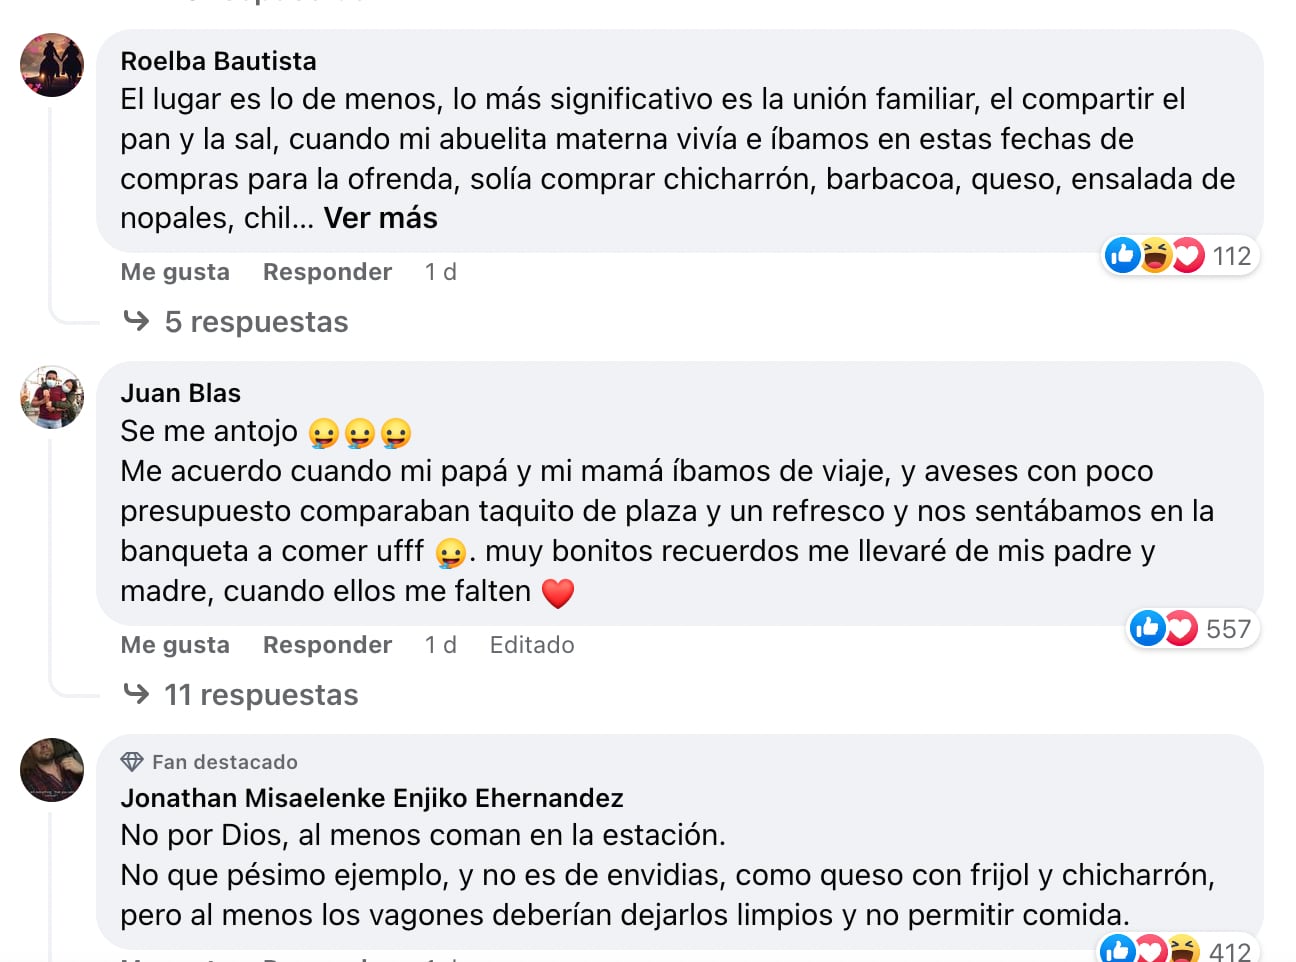Image resolution: width=1296 pixels, height=962 pixels.
Task: Click Editado on Juan Blas's comment
Action: pos(531,645)
